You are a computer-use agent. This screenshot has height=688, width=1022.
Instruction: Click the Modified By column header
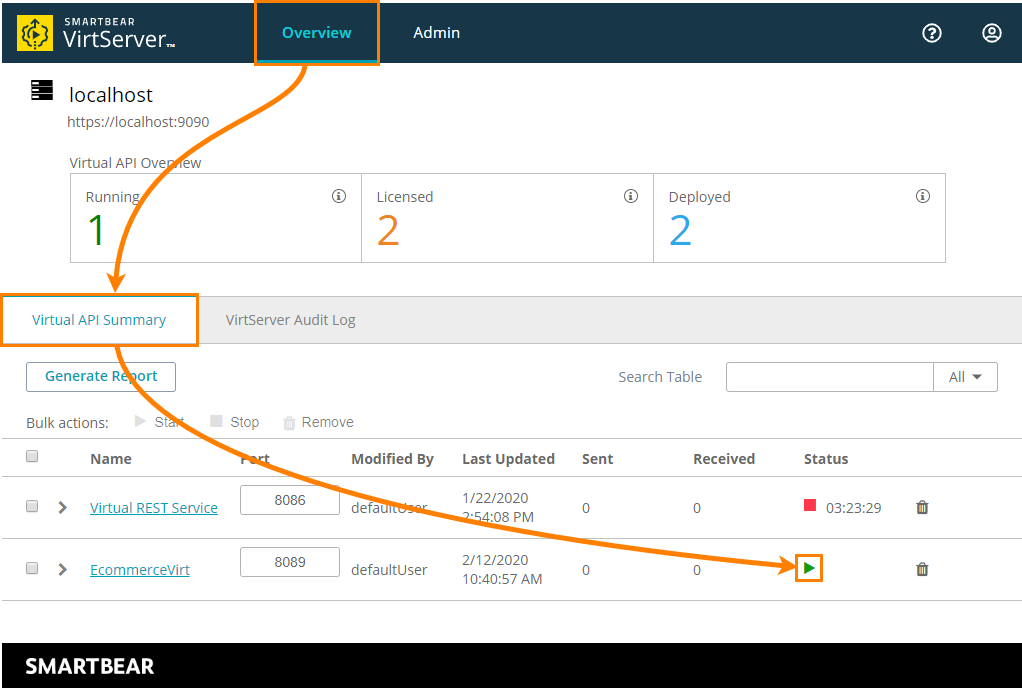click(392, 459)
